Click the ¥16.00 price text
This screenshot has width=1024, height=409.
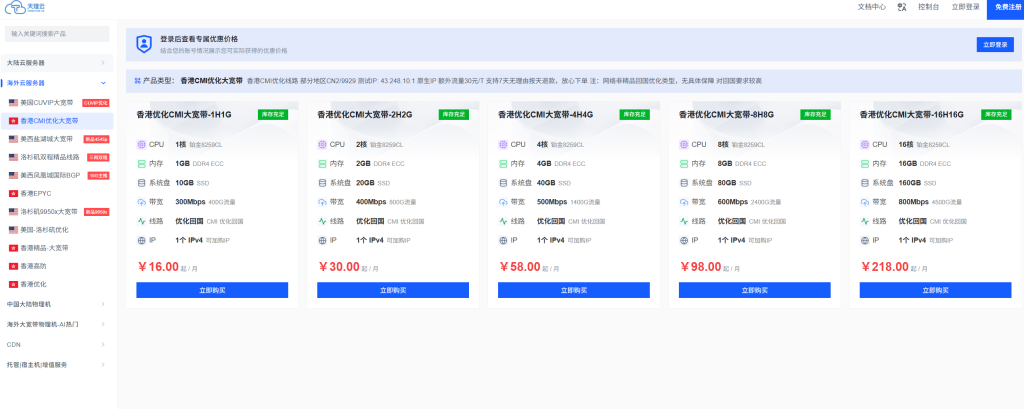pos(158,267)
